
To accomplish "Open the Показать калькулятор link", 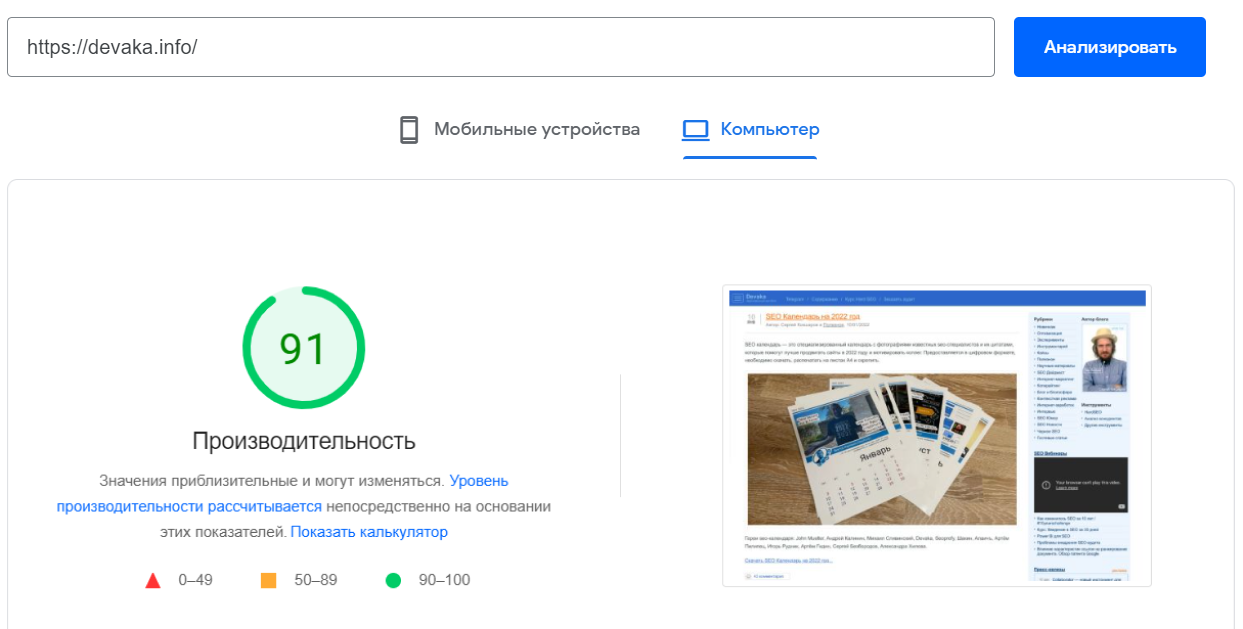I will (369, 532).
